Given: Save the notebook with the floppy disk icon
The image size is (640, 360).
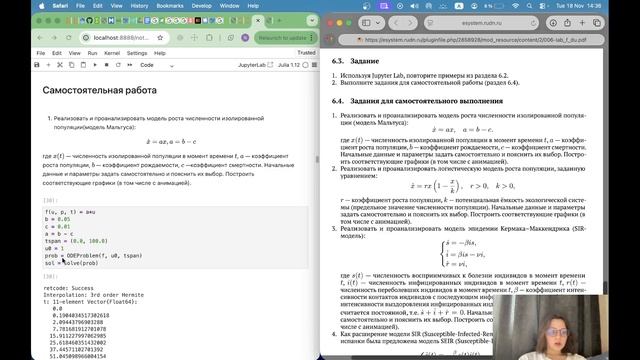Looking at the screenshot, I should [x=37, y=65].
